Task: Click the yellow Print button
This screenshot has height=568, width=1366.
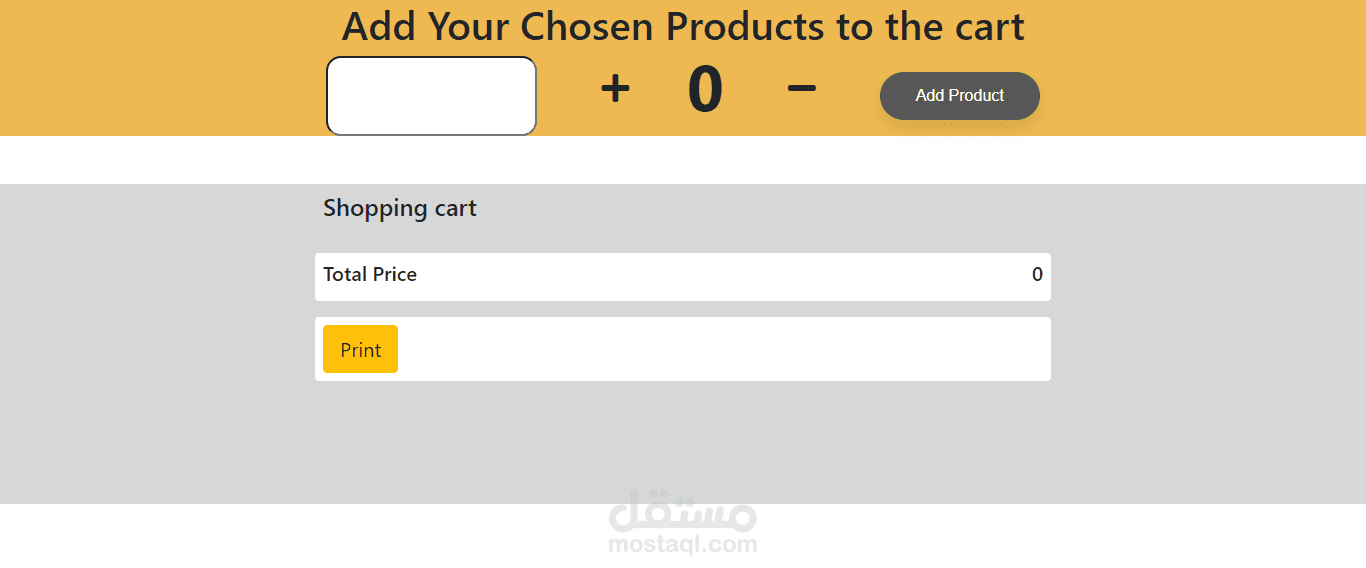Action: [360, 349]
